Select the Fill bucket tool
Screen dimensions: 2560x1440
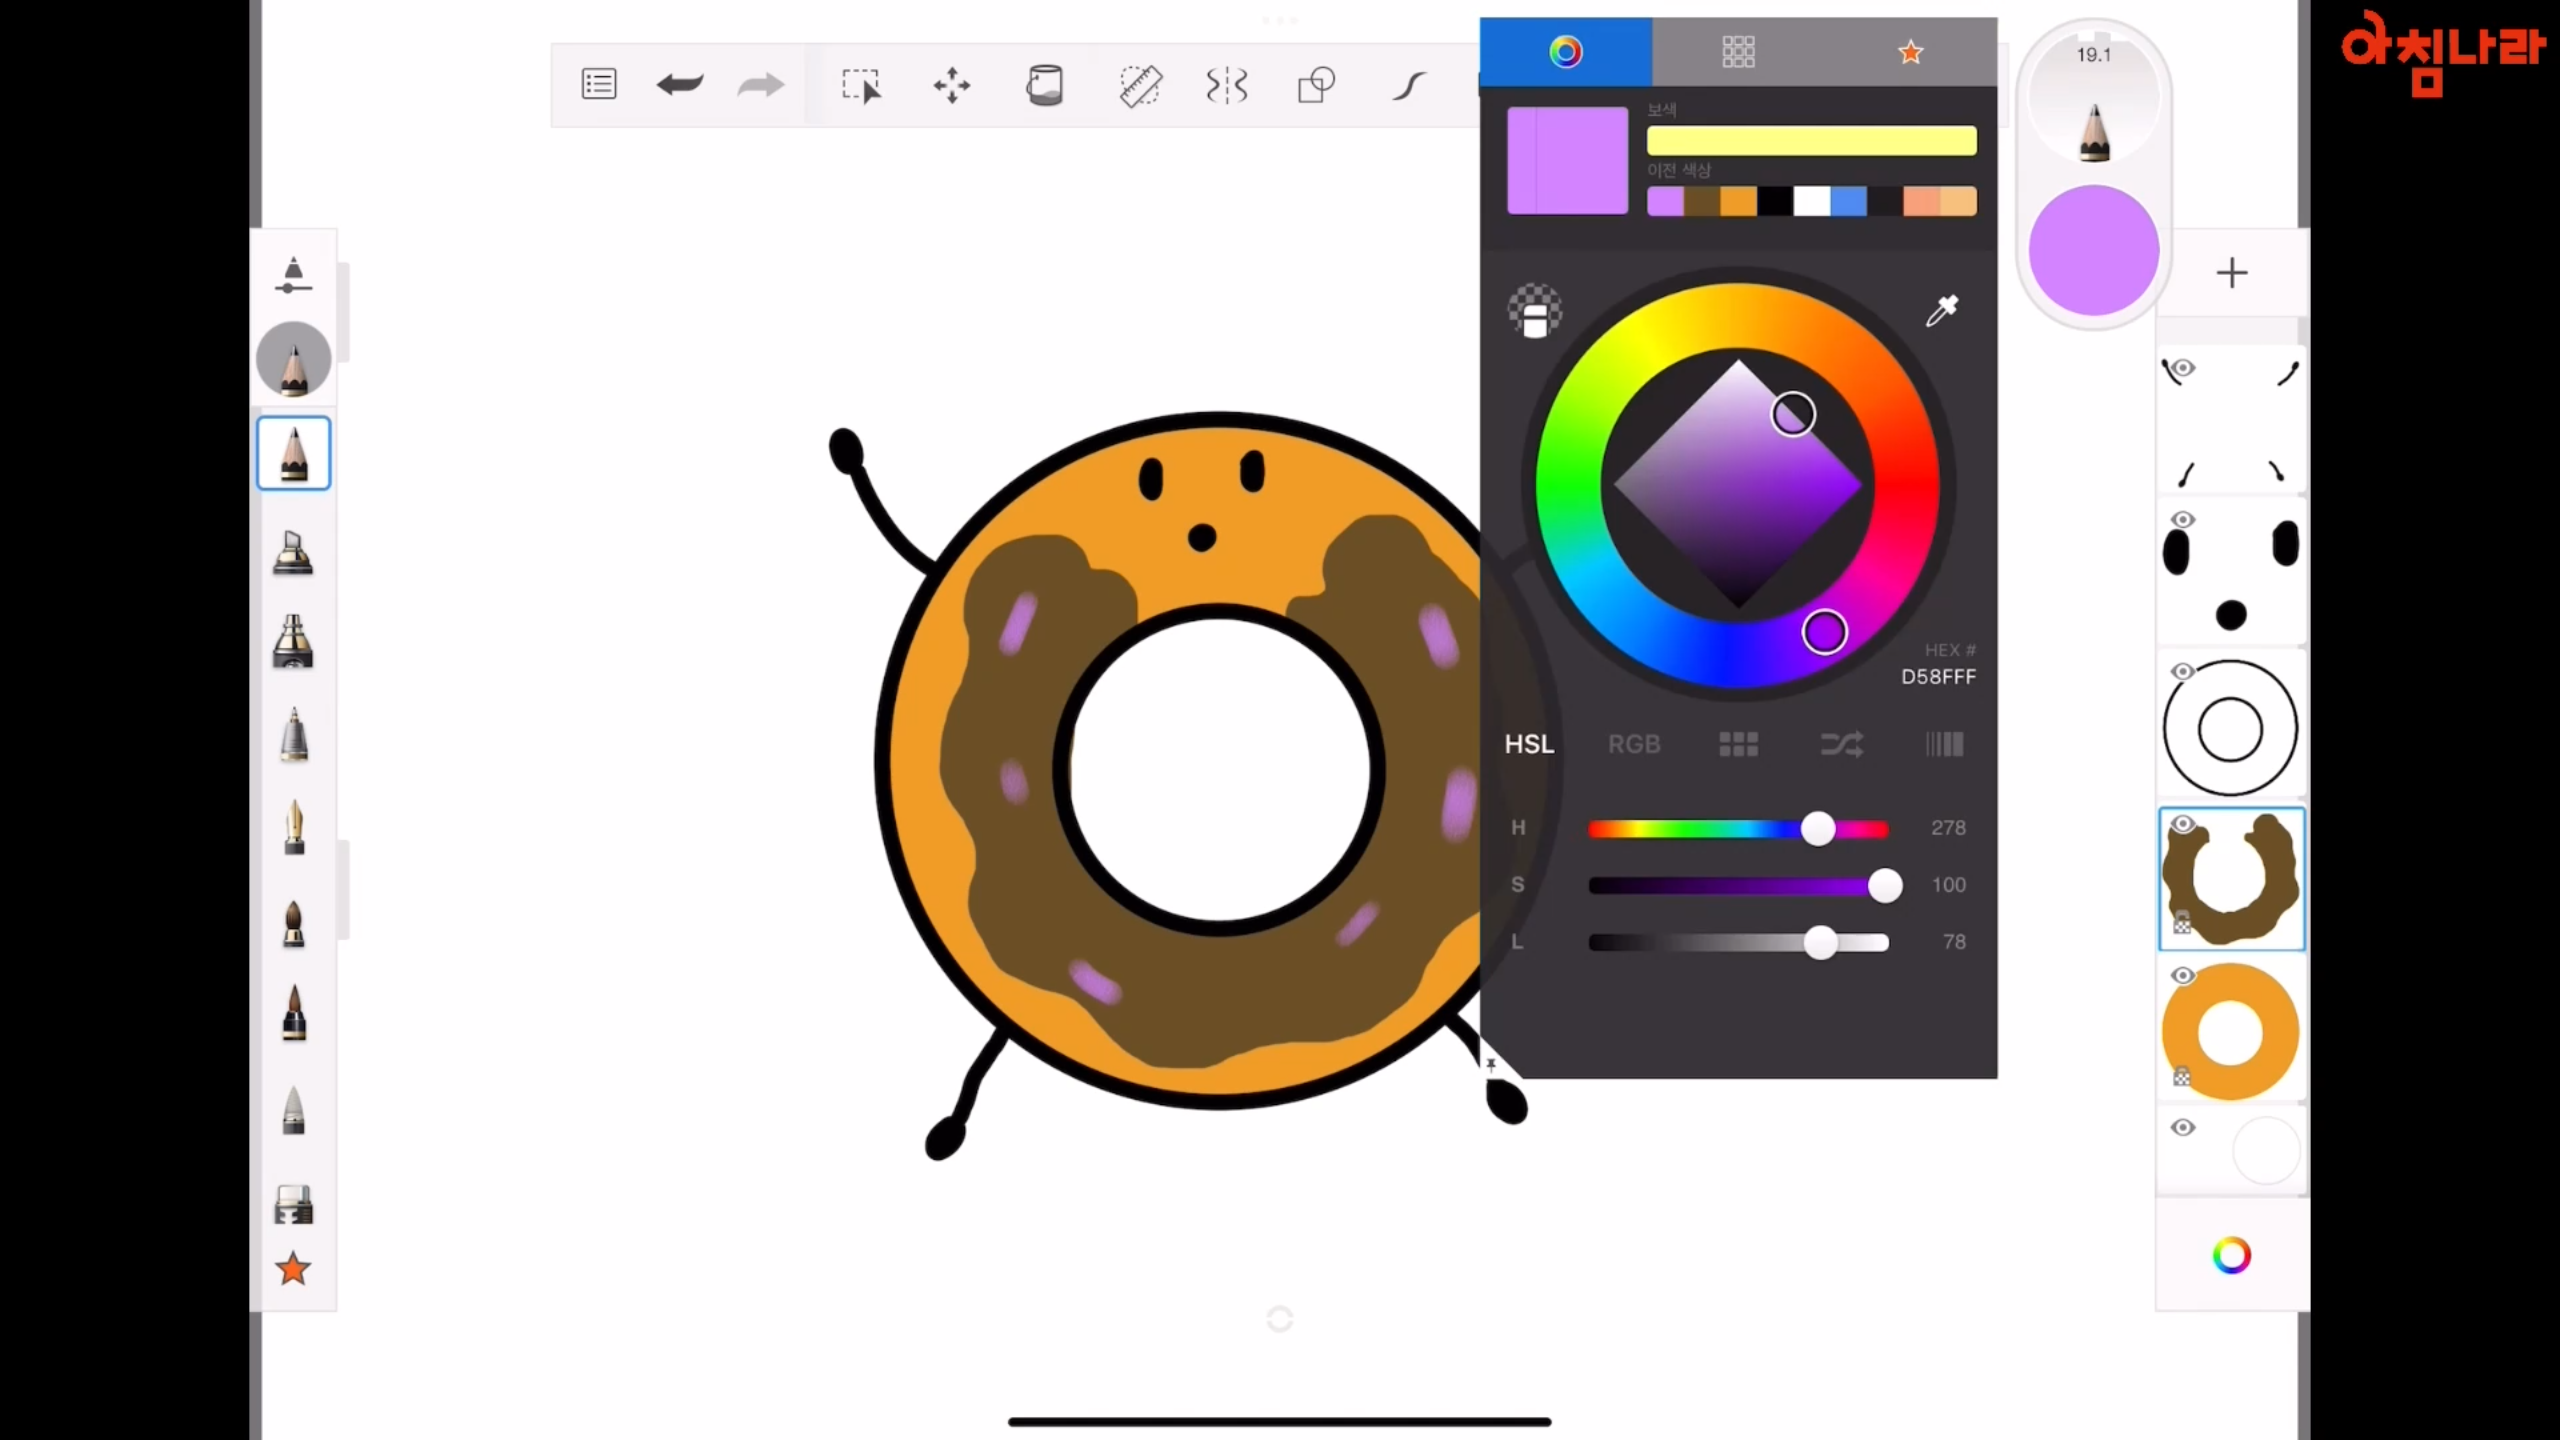pos(1044,85)
